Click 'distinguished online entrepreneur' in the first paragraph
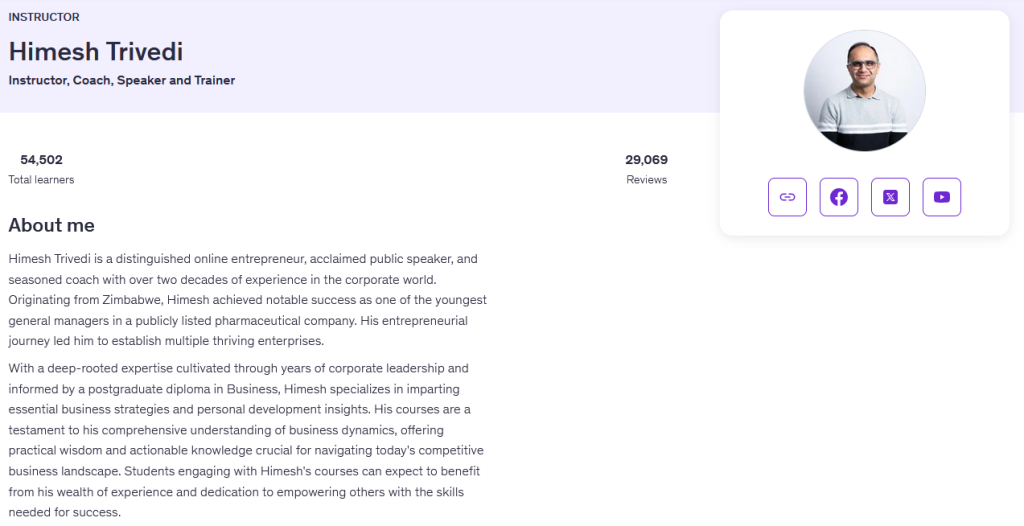Viewport: 1024px width, 526px height. [x=210, y=258]
